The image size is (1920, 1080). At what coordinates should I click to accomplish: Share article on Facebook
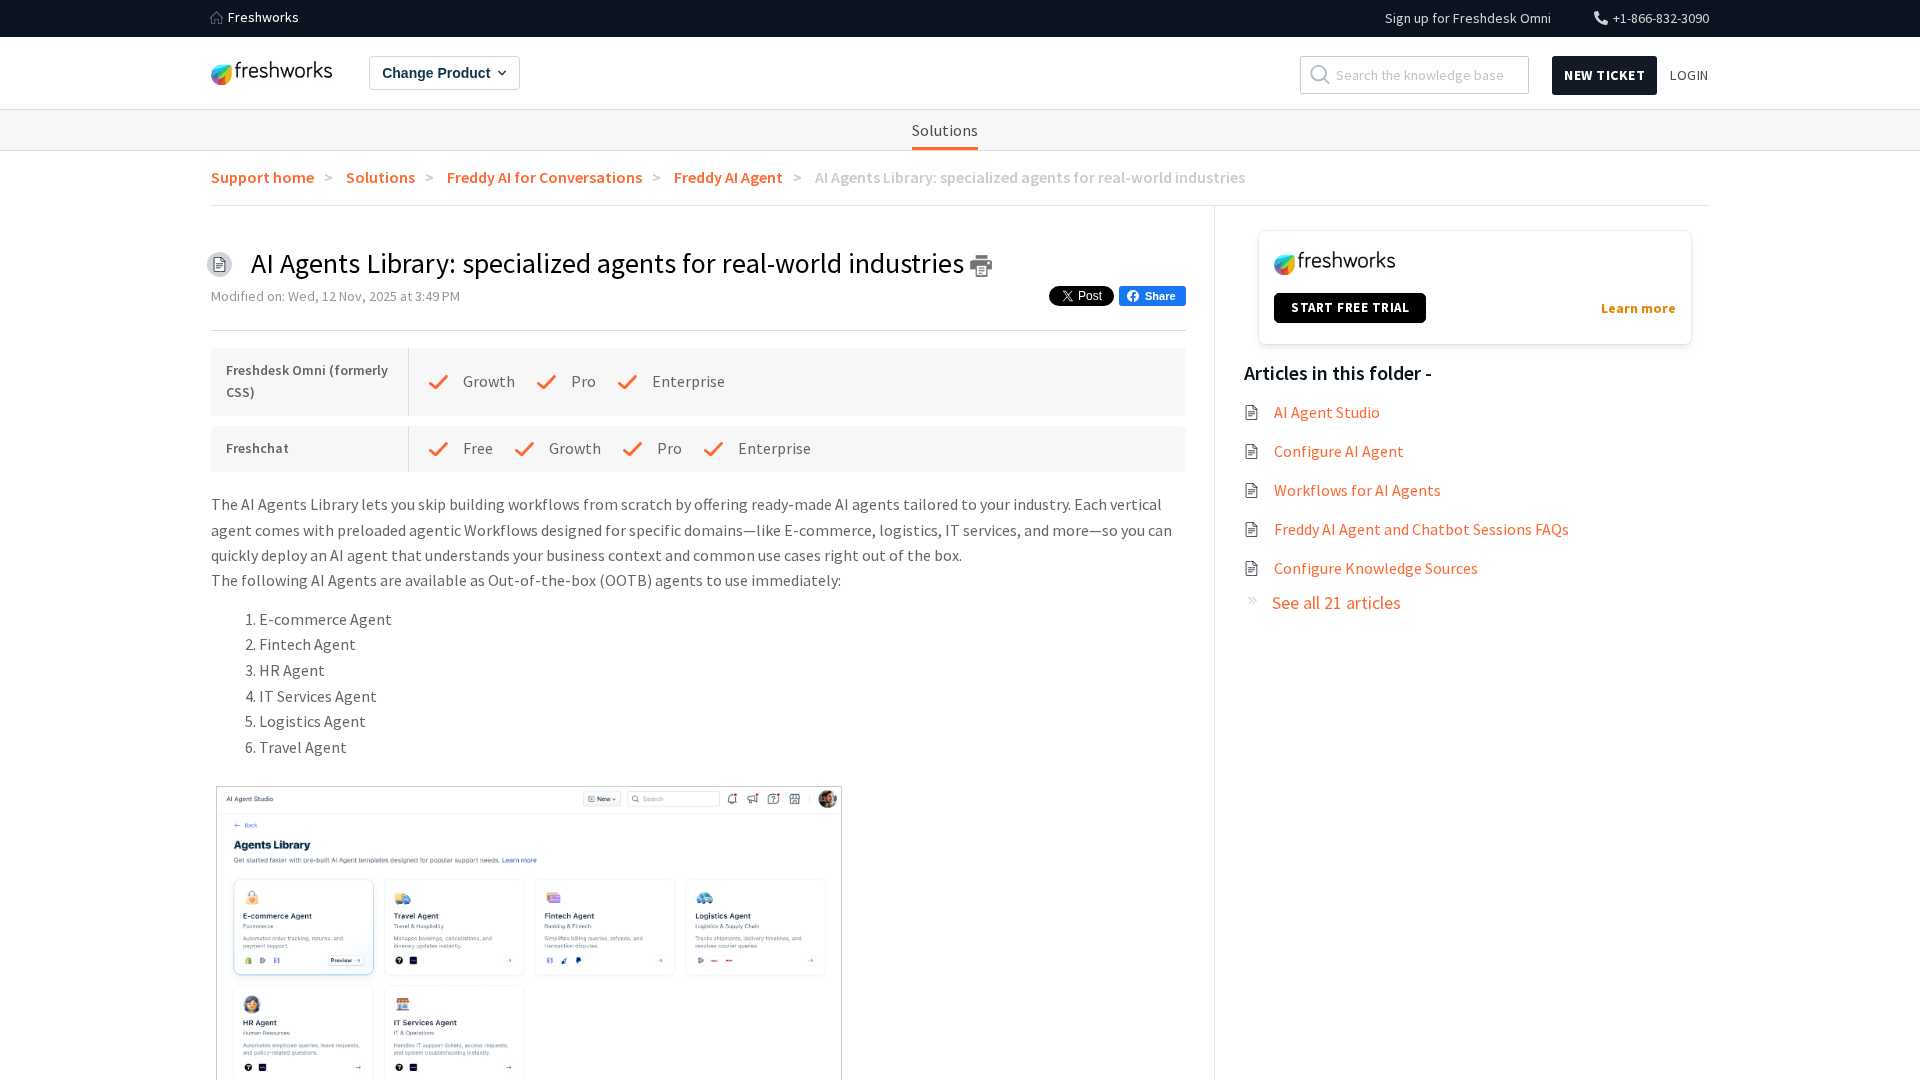point(1152,296)
